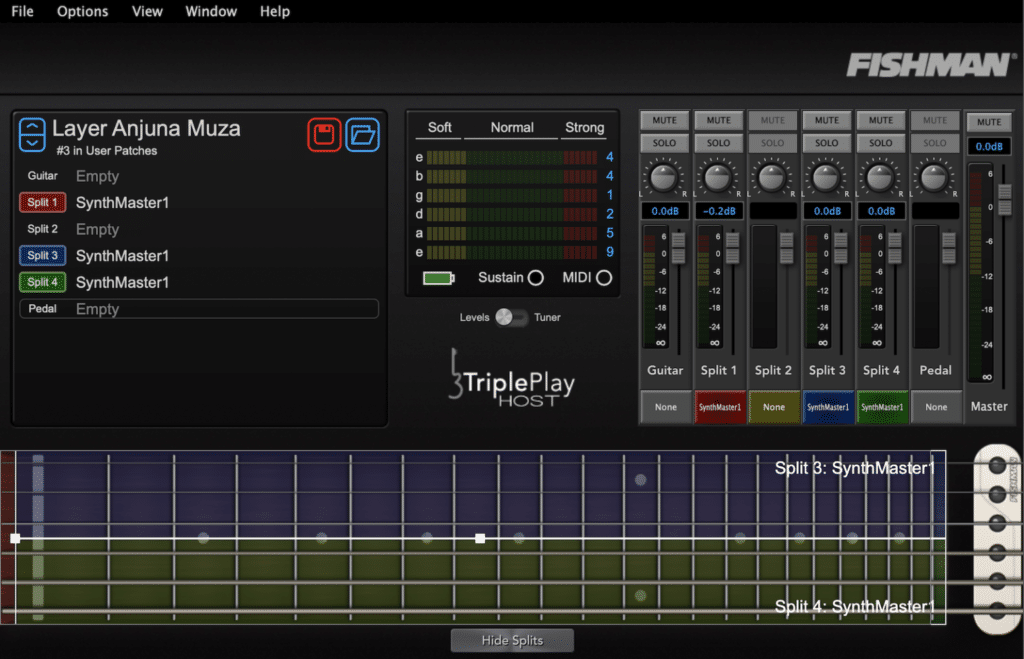Mute the Split 4 channel

tap(881, 120)
